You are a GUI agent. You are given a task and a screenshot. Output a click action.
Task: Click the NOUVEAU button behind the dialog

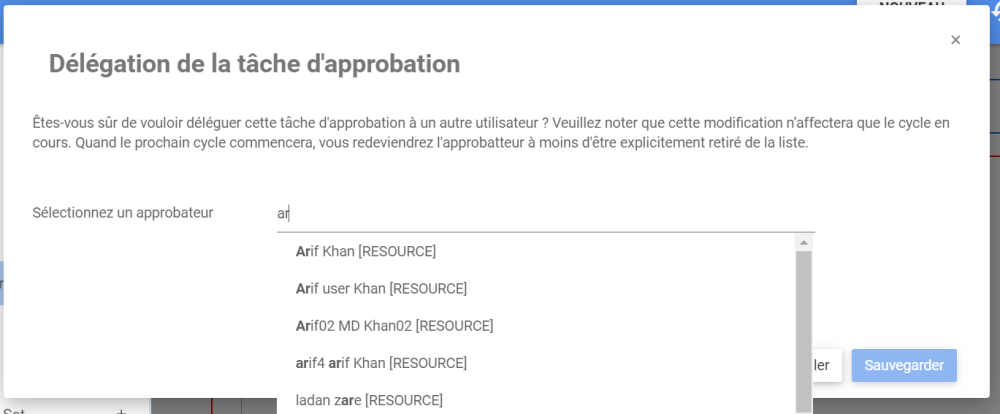coord(910,5)
